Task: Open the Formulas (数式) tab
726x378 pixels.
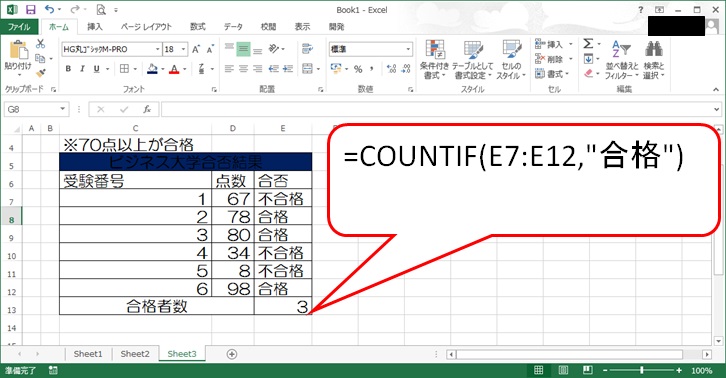Action: (198, 27)
